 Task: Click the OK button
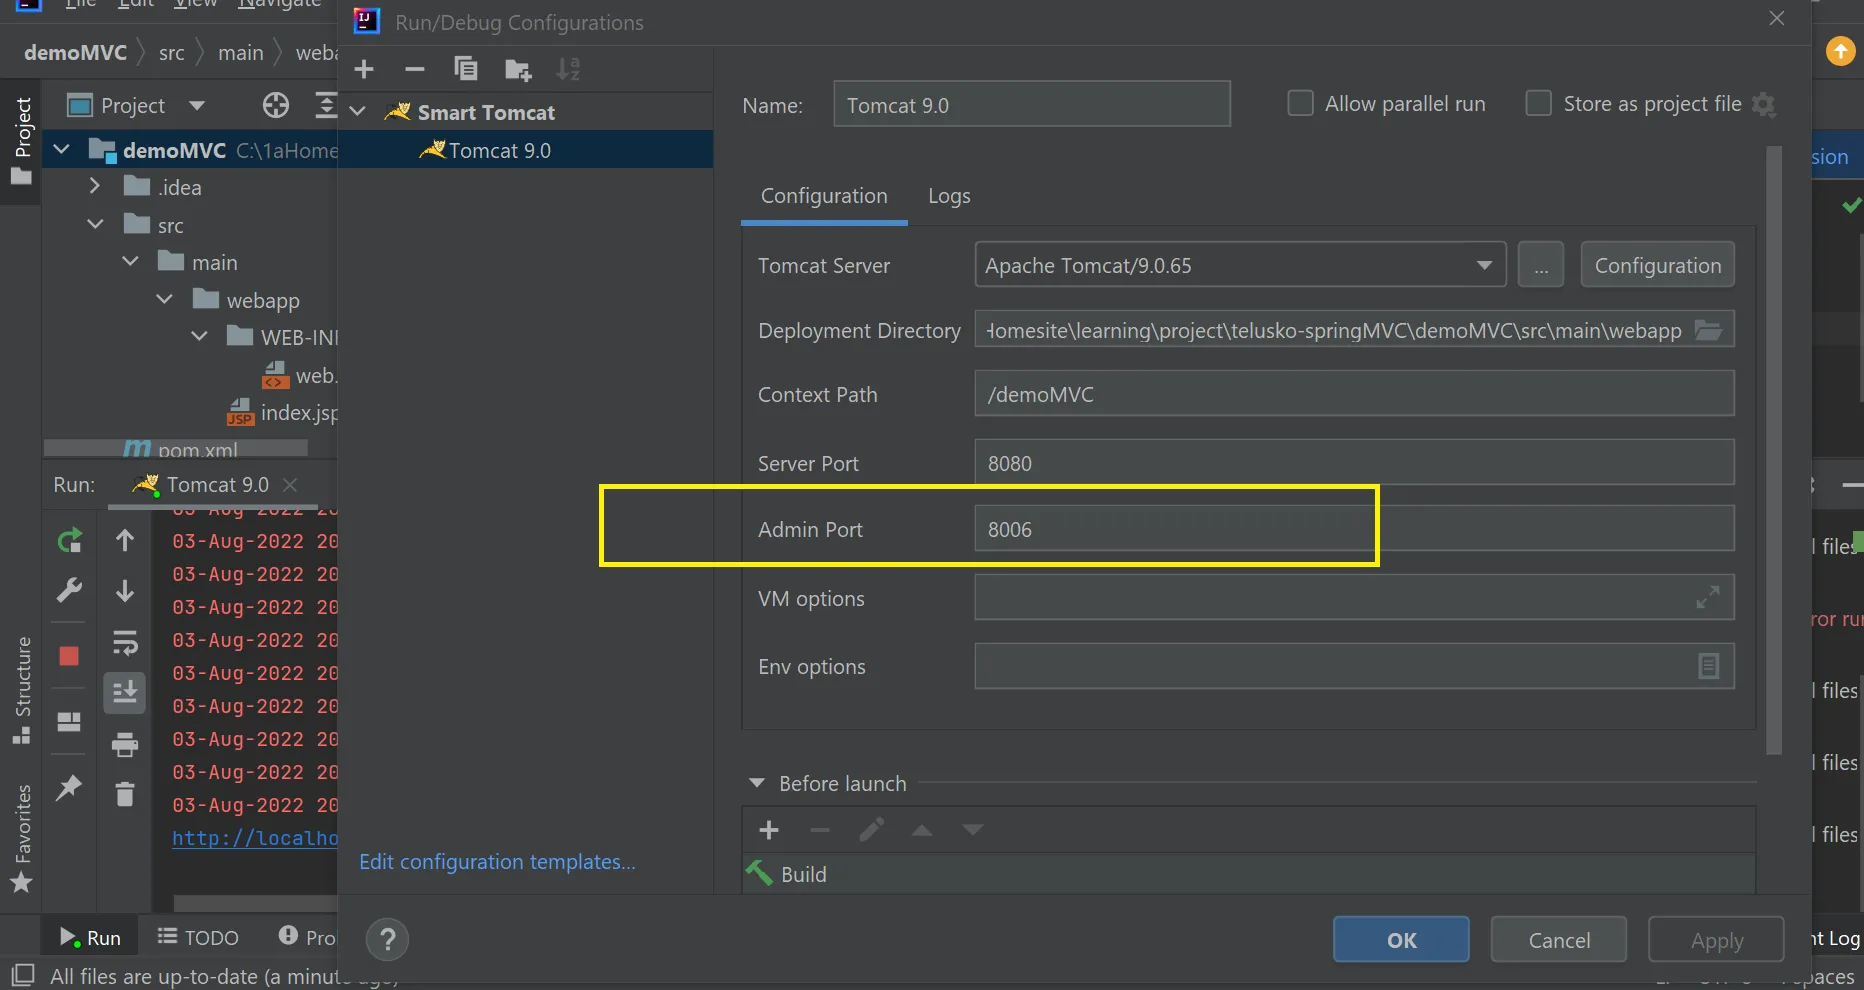click(x=1400, y=939)
